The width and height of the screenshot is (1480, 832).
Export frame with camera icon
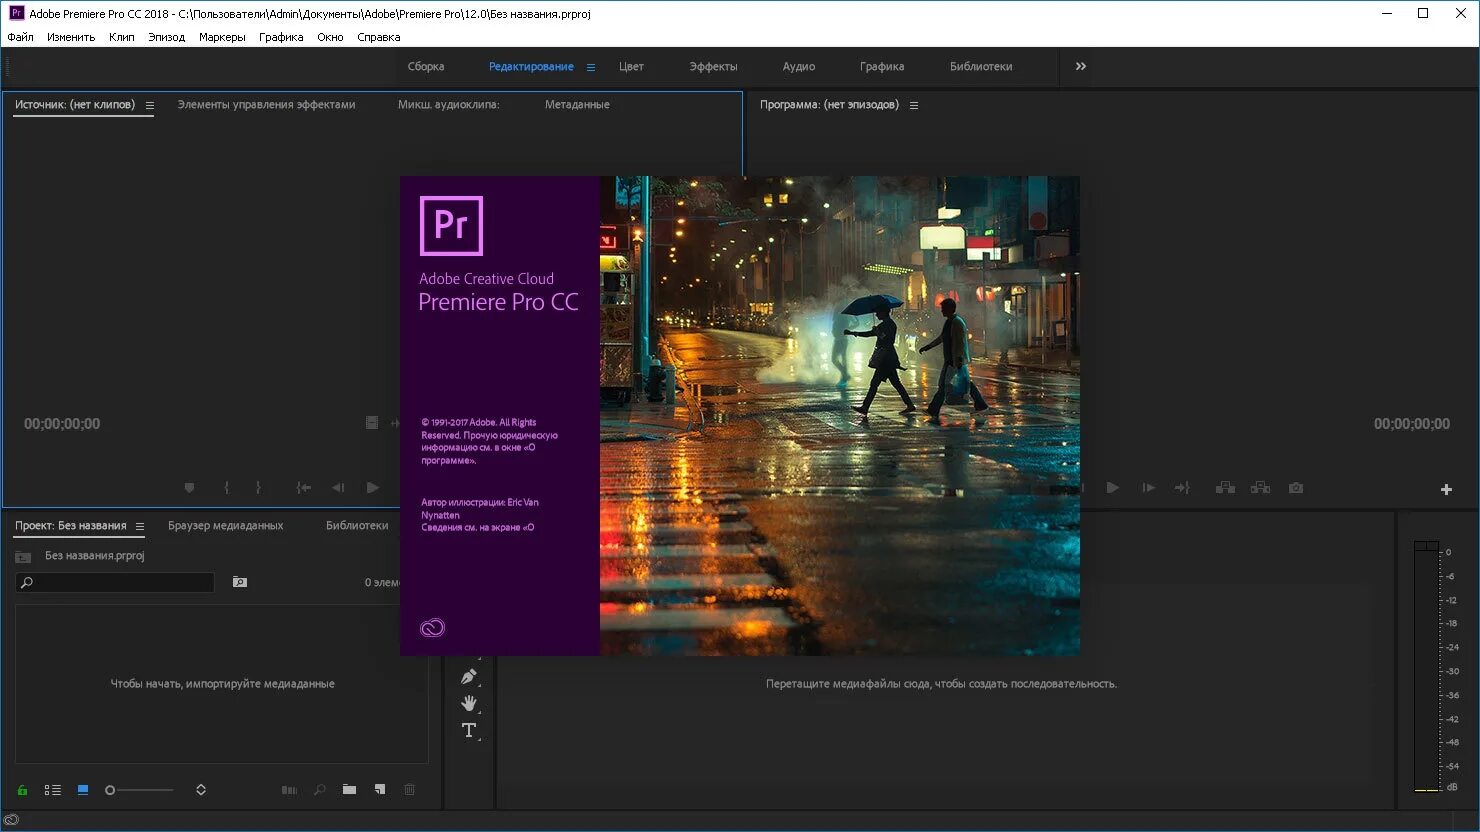pyautogui.click(x=1296, y=488)
